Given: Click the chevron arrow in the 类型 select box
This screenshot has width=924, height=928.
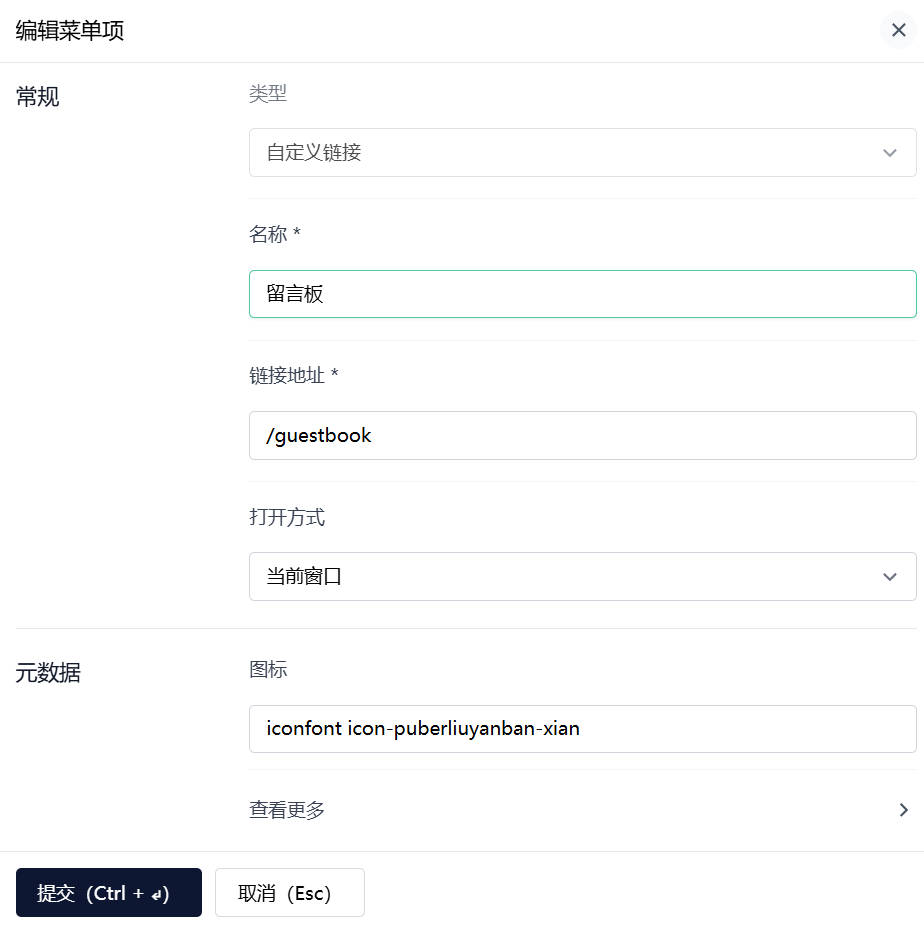Looking at the screenshot, I should coord(889,153).
